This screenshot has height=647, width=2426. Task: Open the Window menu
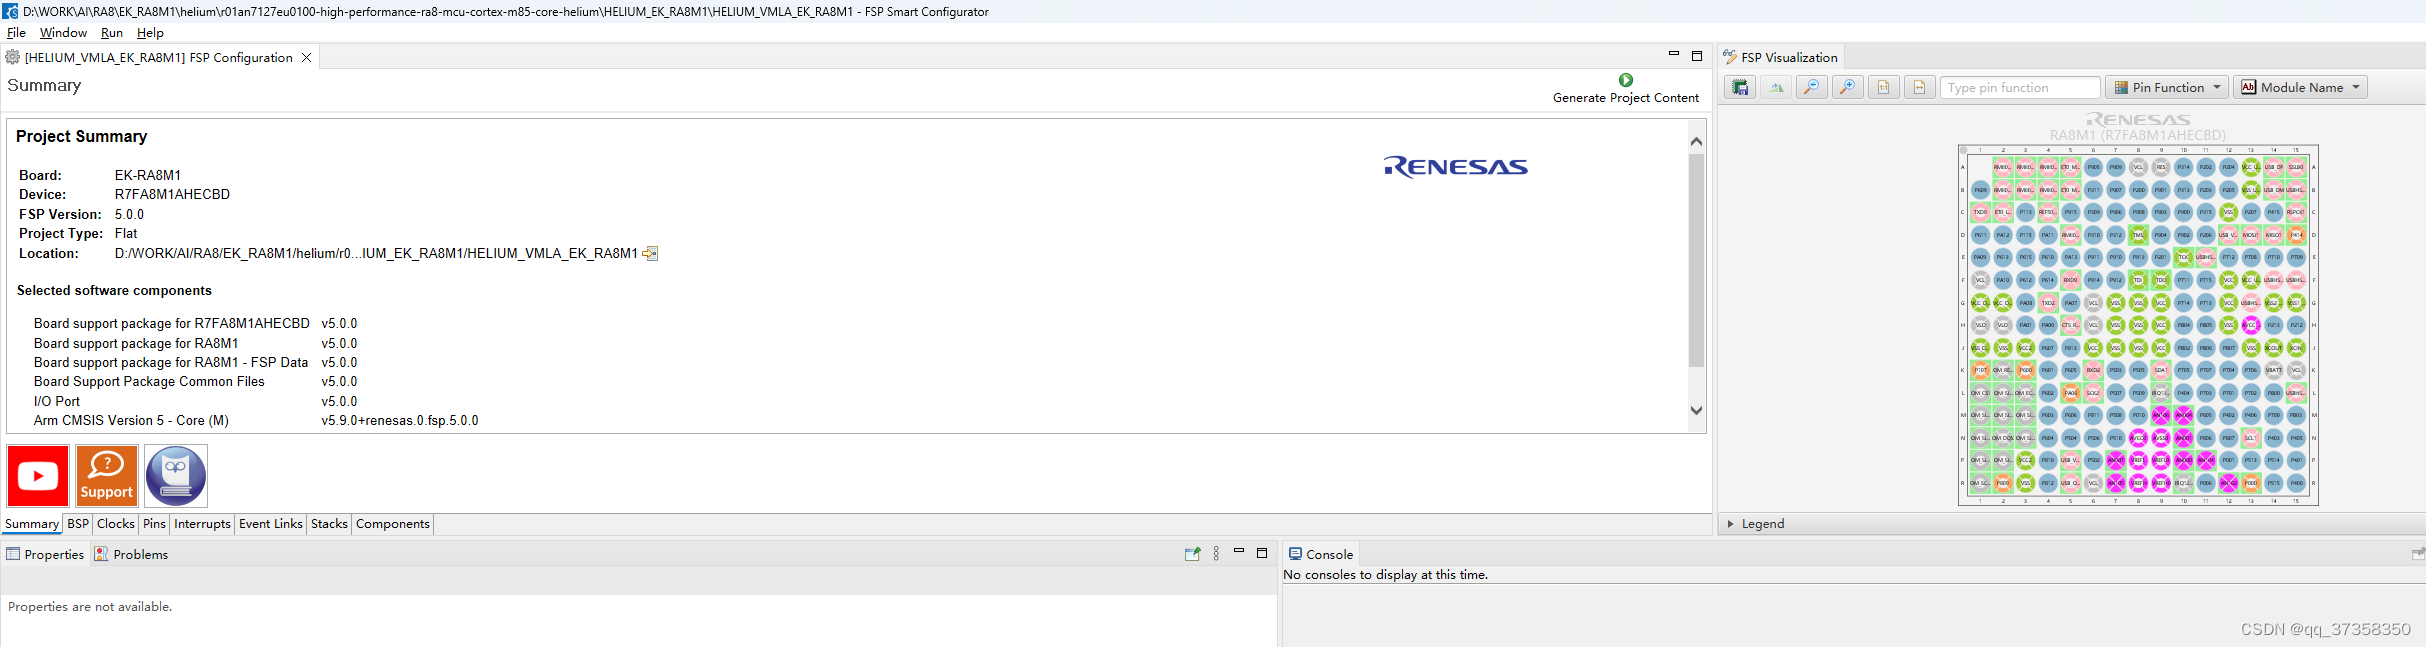point(63,33)
